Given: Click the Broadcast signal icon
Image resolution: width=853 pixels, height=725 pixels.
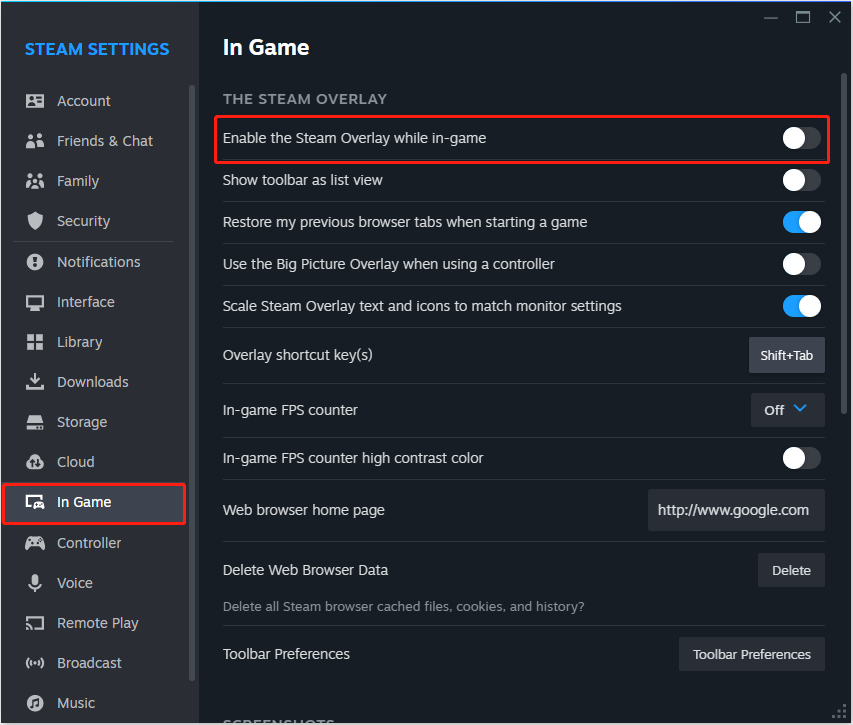Looking at the screenshot, I should pos(35,663).
